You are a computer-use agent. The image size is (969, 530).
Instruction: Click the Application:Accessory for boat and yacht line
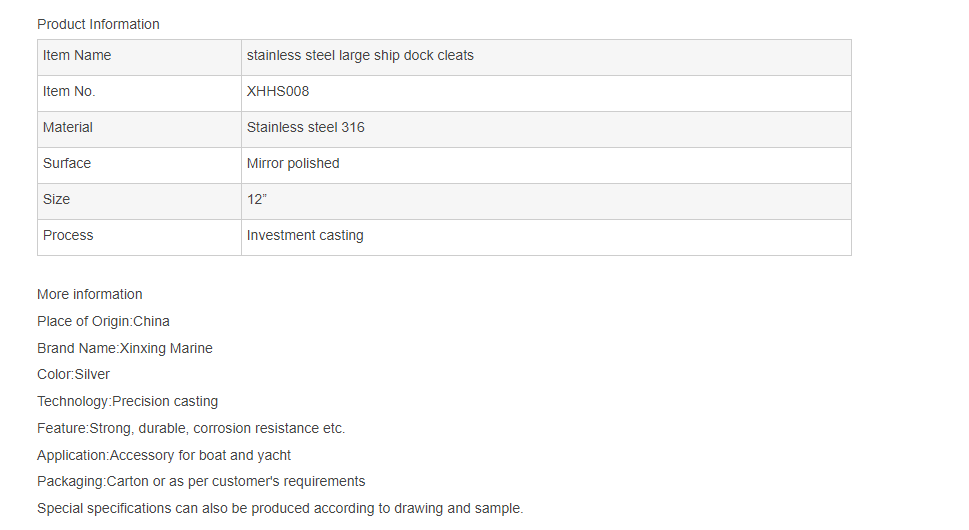coord(164,456)
